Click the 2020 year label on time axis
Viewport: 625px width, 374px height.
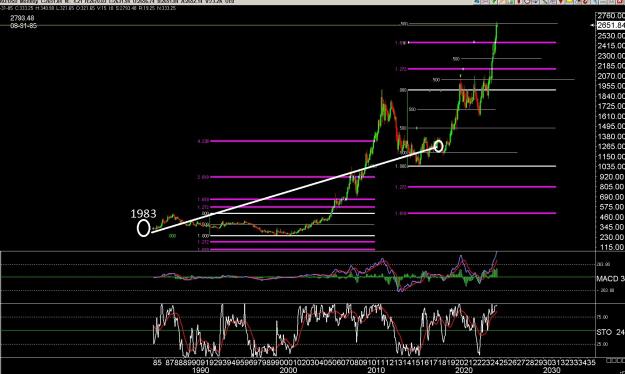[x=464, y=370]
